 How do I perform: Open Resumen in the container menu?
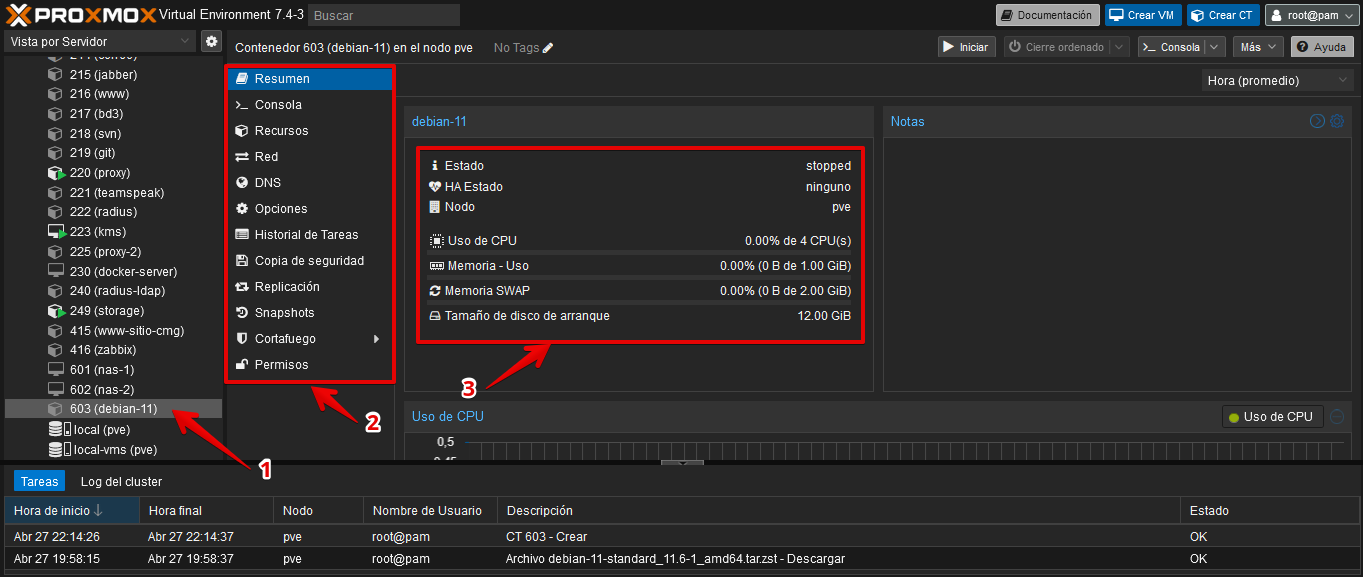pos(309,78)
